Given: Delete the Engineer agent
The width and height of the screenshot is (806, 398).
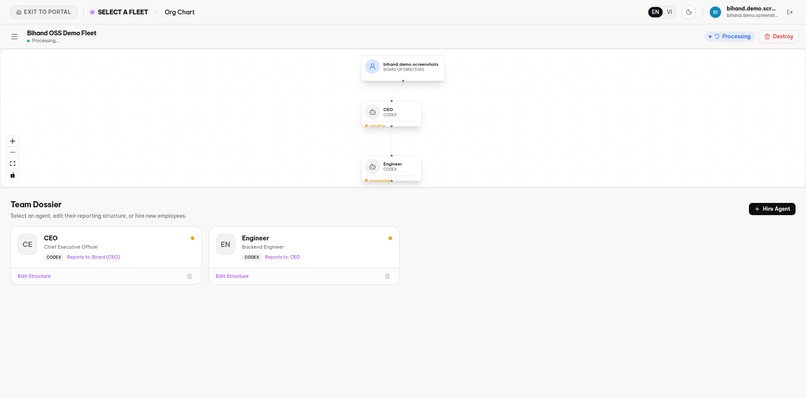Looking at the screenshot, I should 387,276.
